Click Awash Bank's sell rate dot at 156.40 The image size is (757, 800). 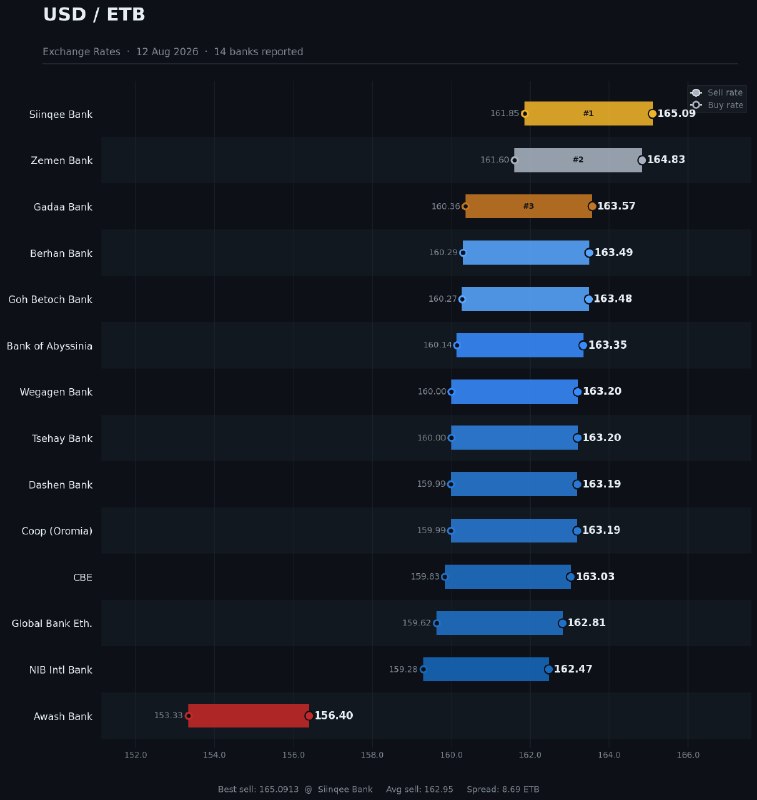309,716
